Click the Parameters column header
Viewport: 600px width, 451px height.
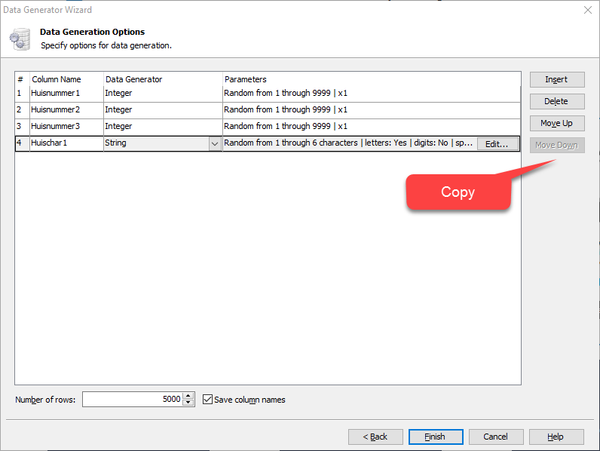[370, 78]
